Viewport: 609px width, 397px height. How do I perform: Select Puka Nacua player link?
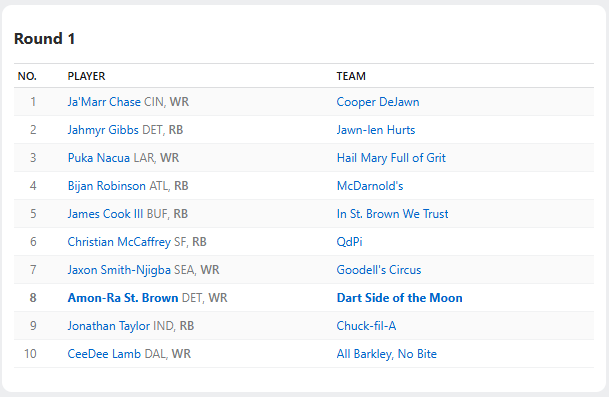[99, 158]
